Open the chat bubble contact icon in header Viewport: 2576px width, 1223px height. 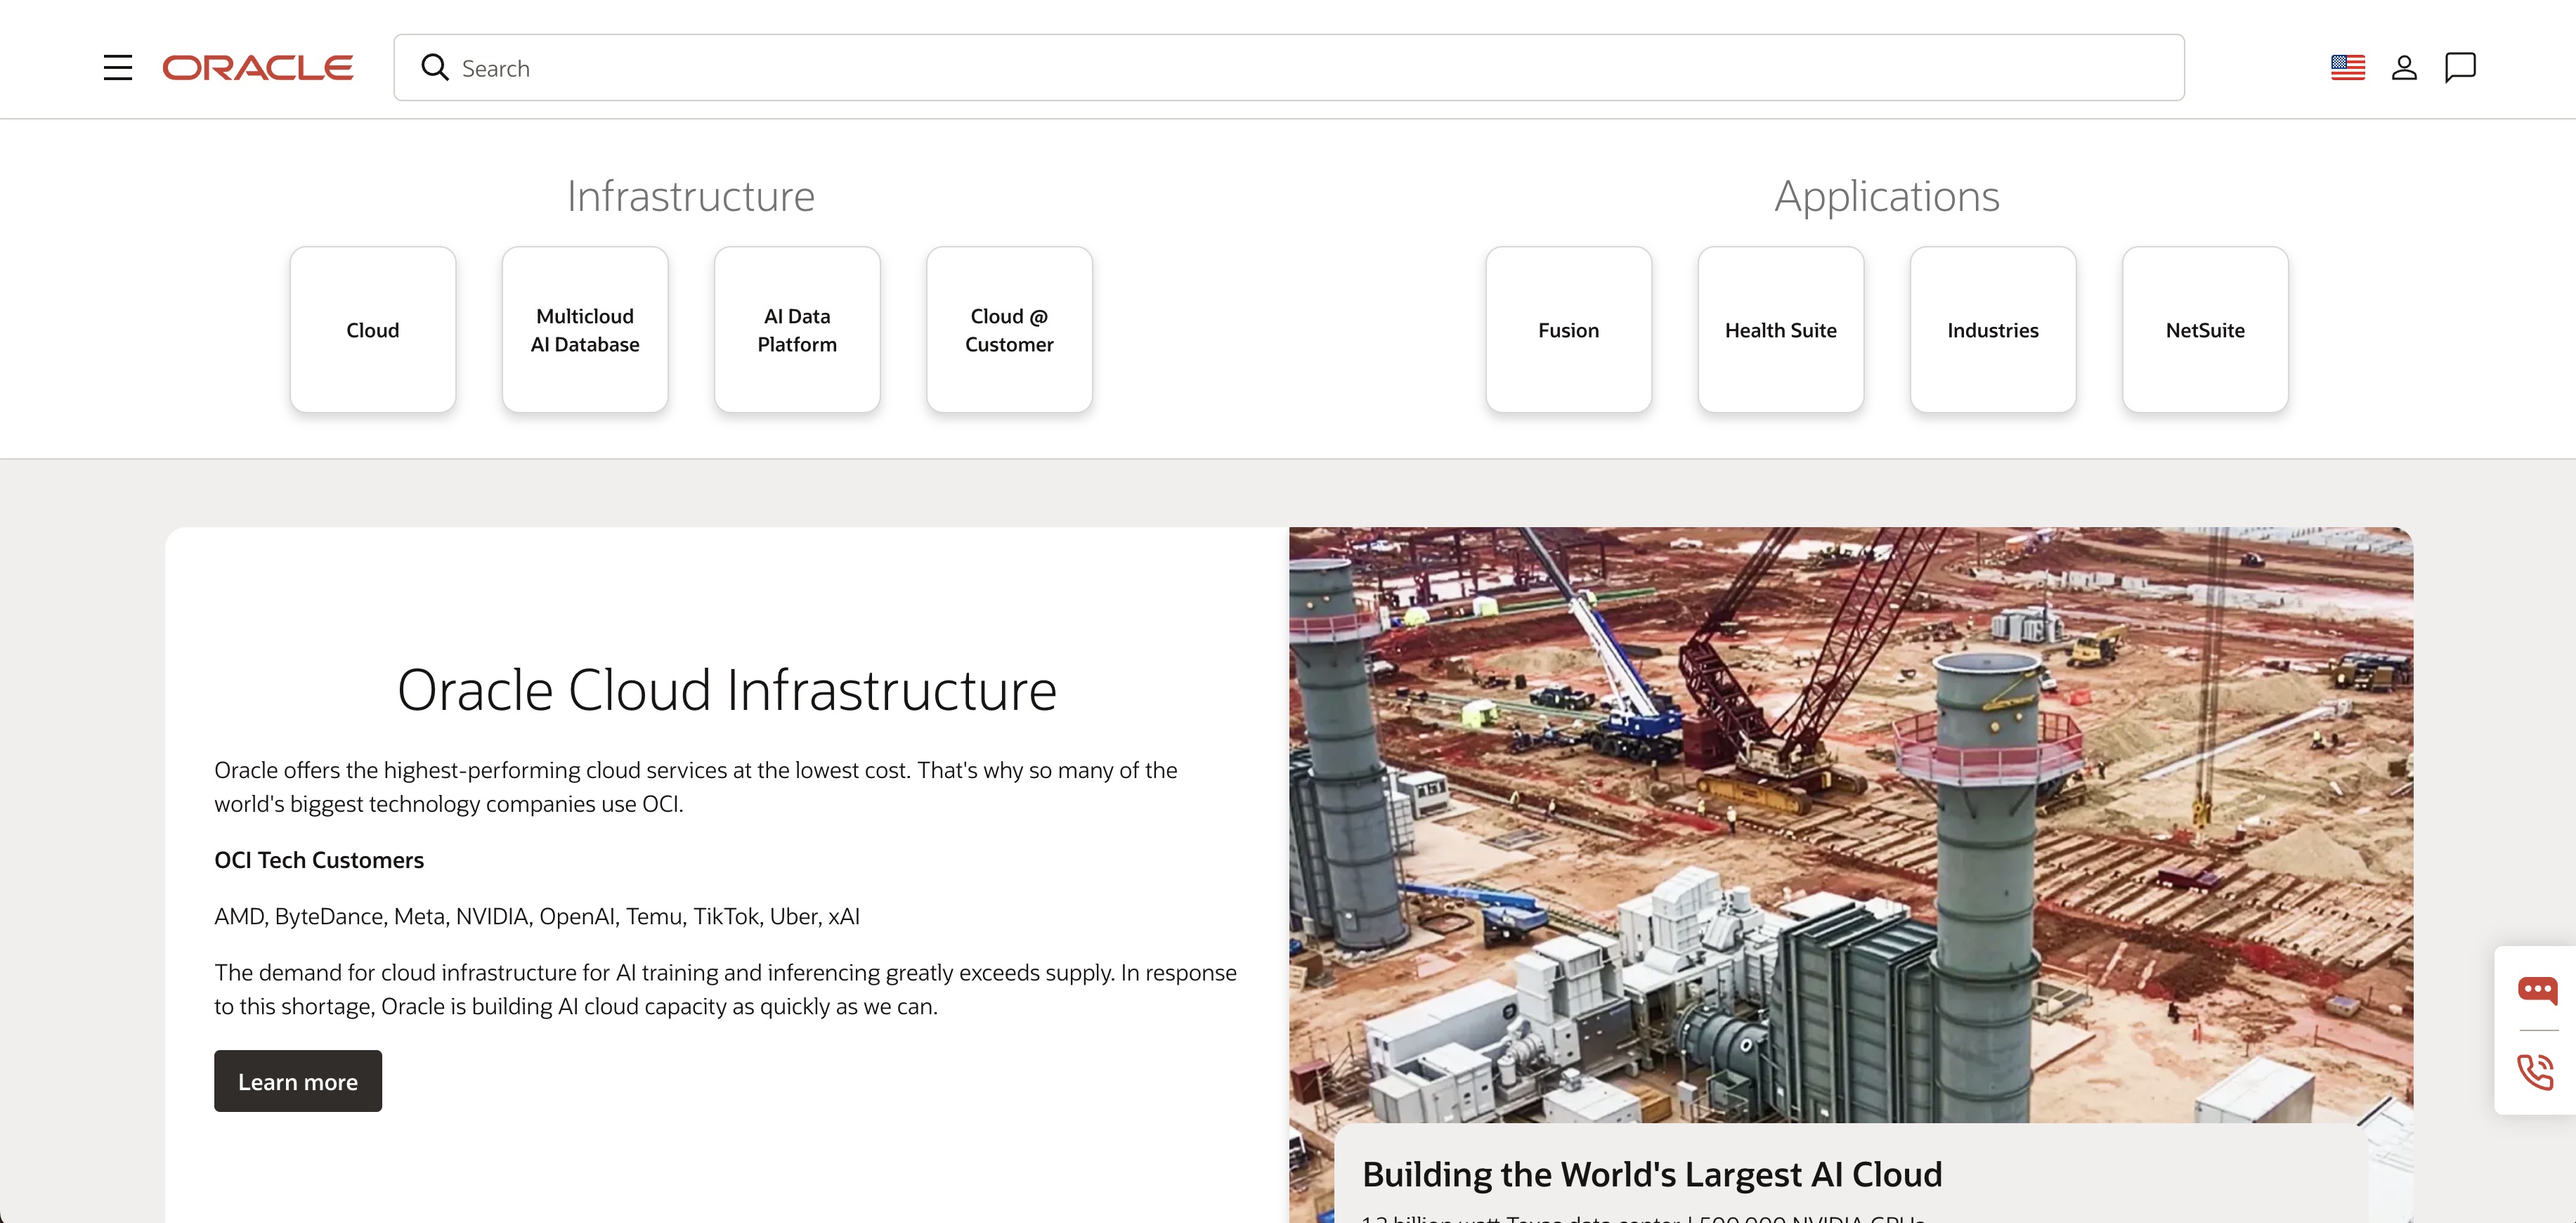point(2460,68)
